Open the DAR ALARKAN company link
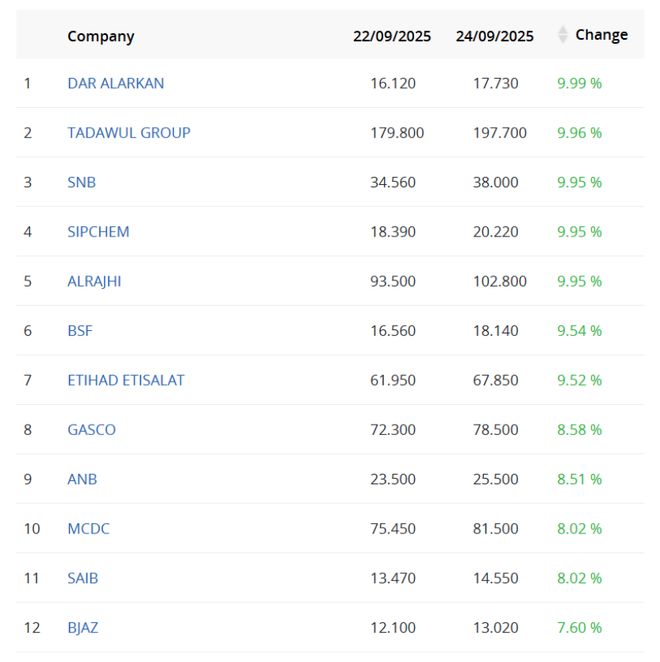660x662 pixels. [116, 83]
